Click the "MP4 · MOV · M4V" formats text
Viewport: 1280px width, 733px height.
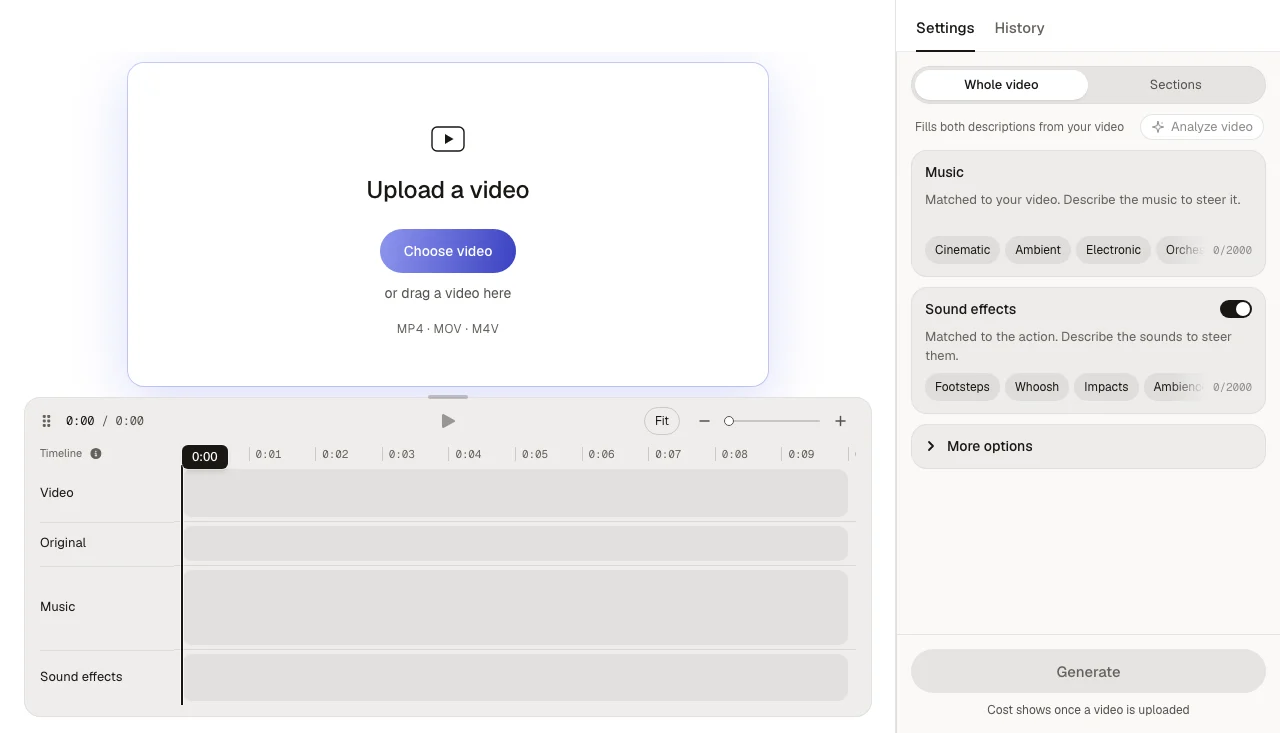pyautogui.click(x=448, y=329)
